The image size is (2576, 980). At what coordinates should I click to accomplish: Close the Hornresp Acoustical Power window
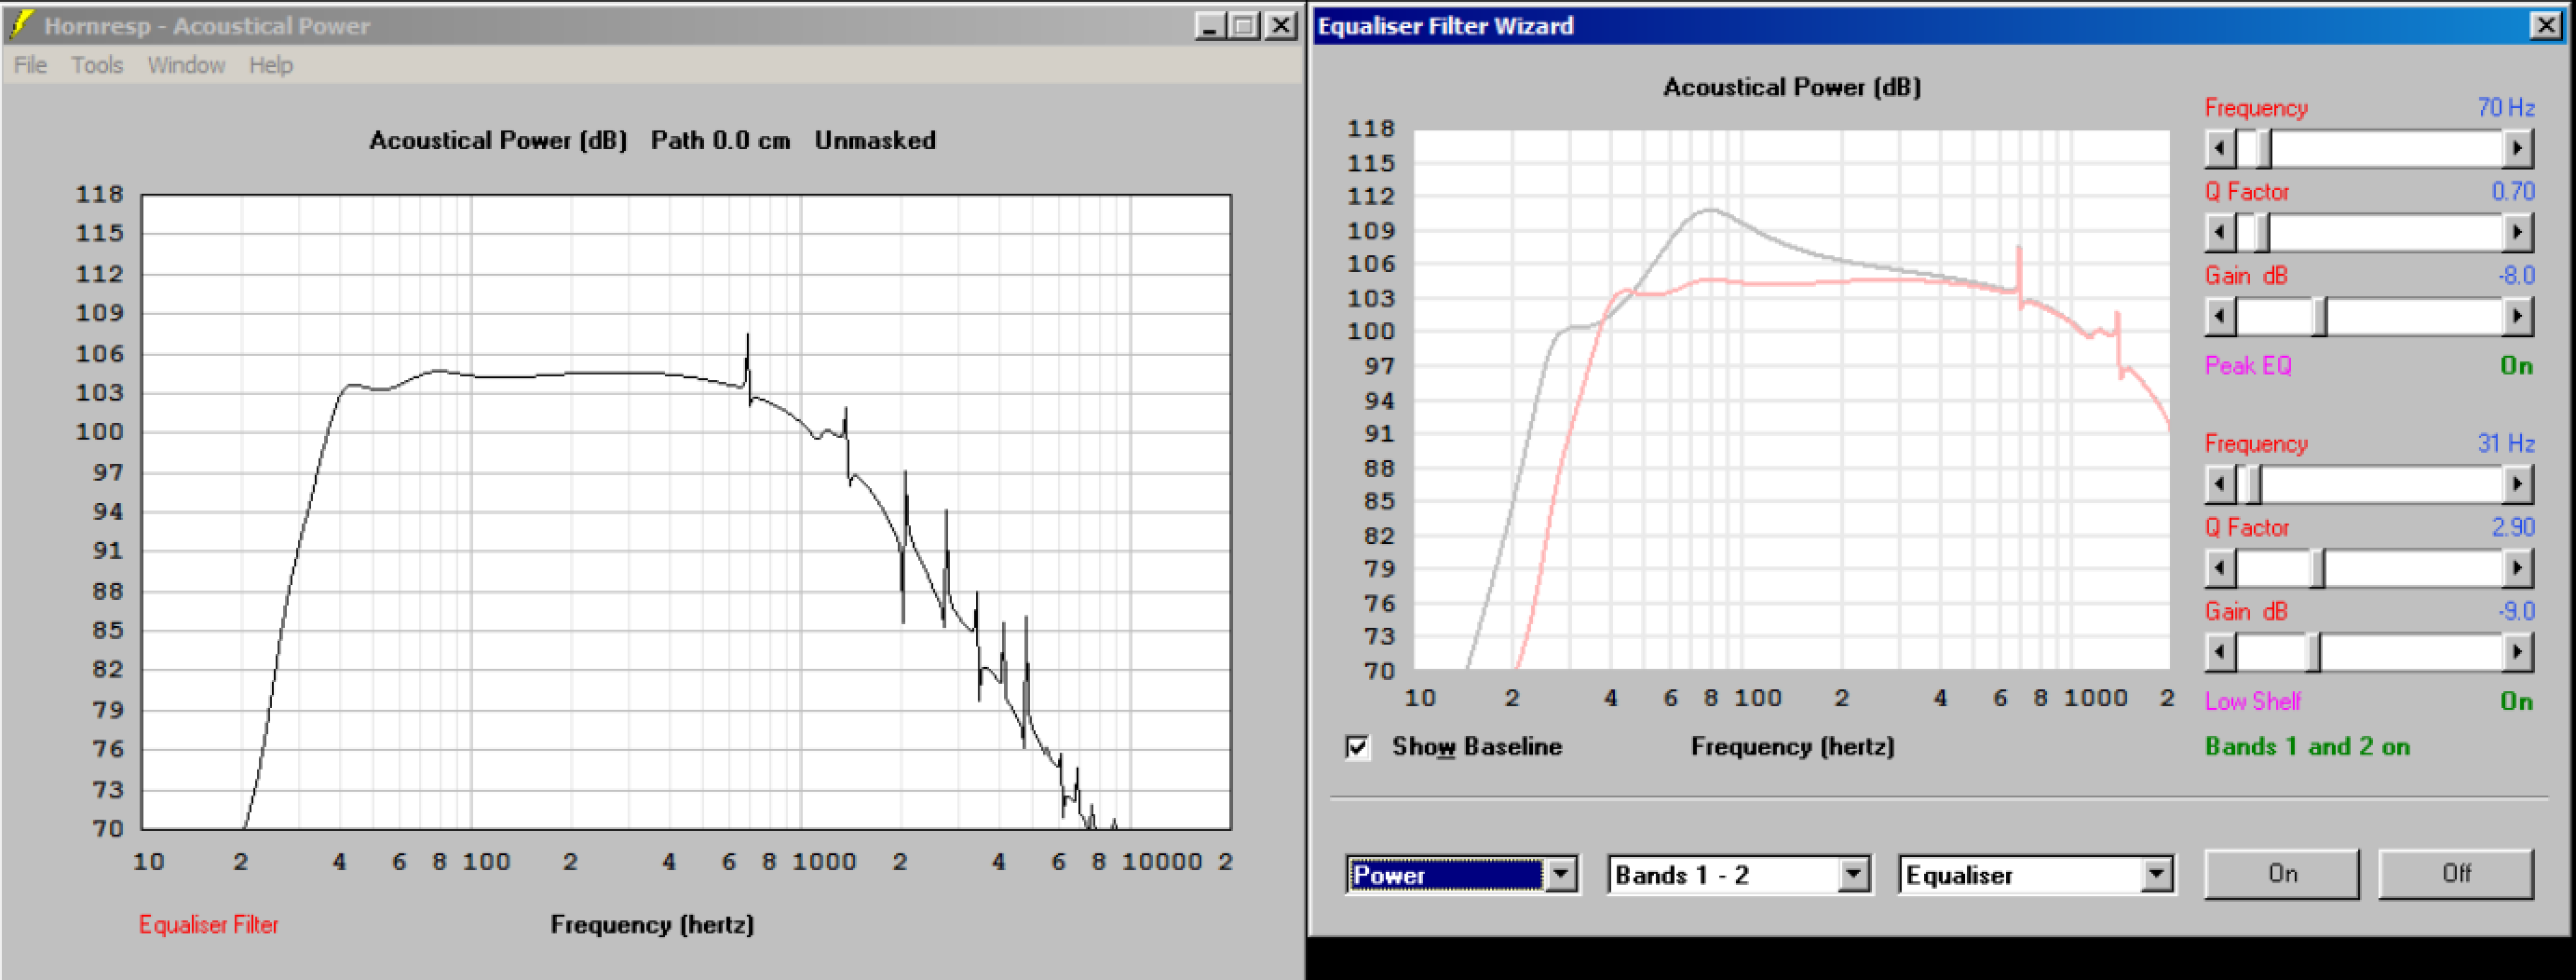1280,25
